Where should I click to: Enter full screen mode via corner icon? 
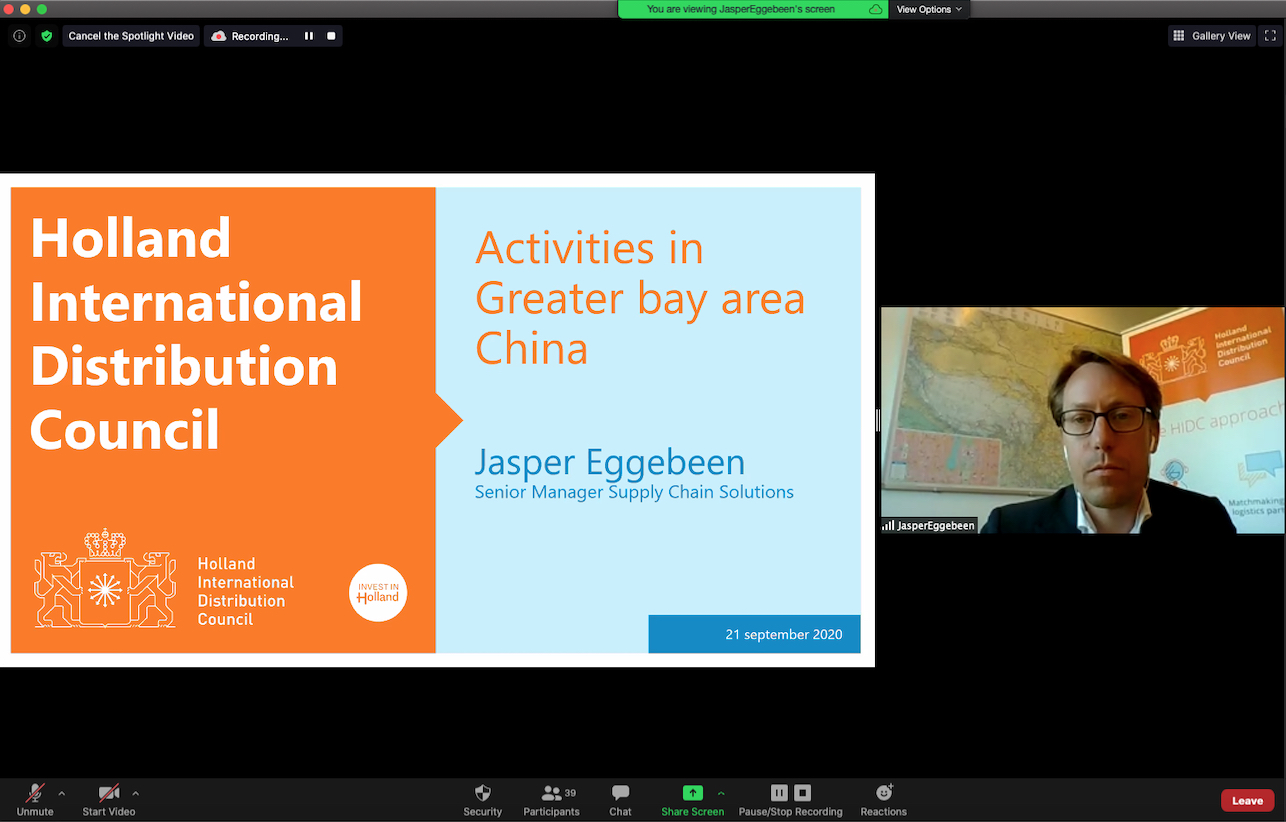tap(1271, 36)
